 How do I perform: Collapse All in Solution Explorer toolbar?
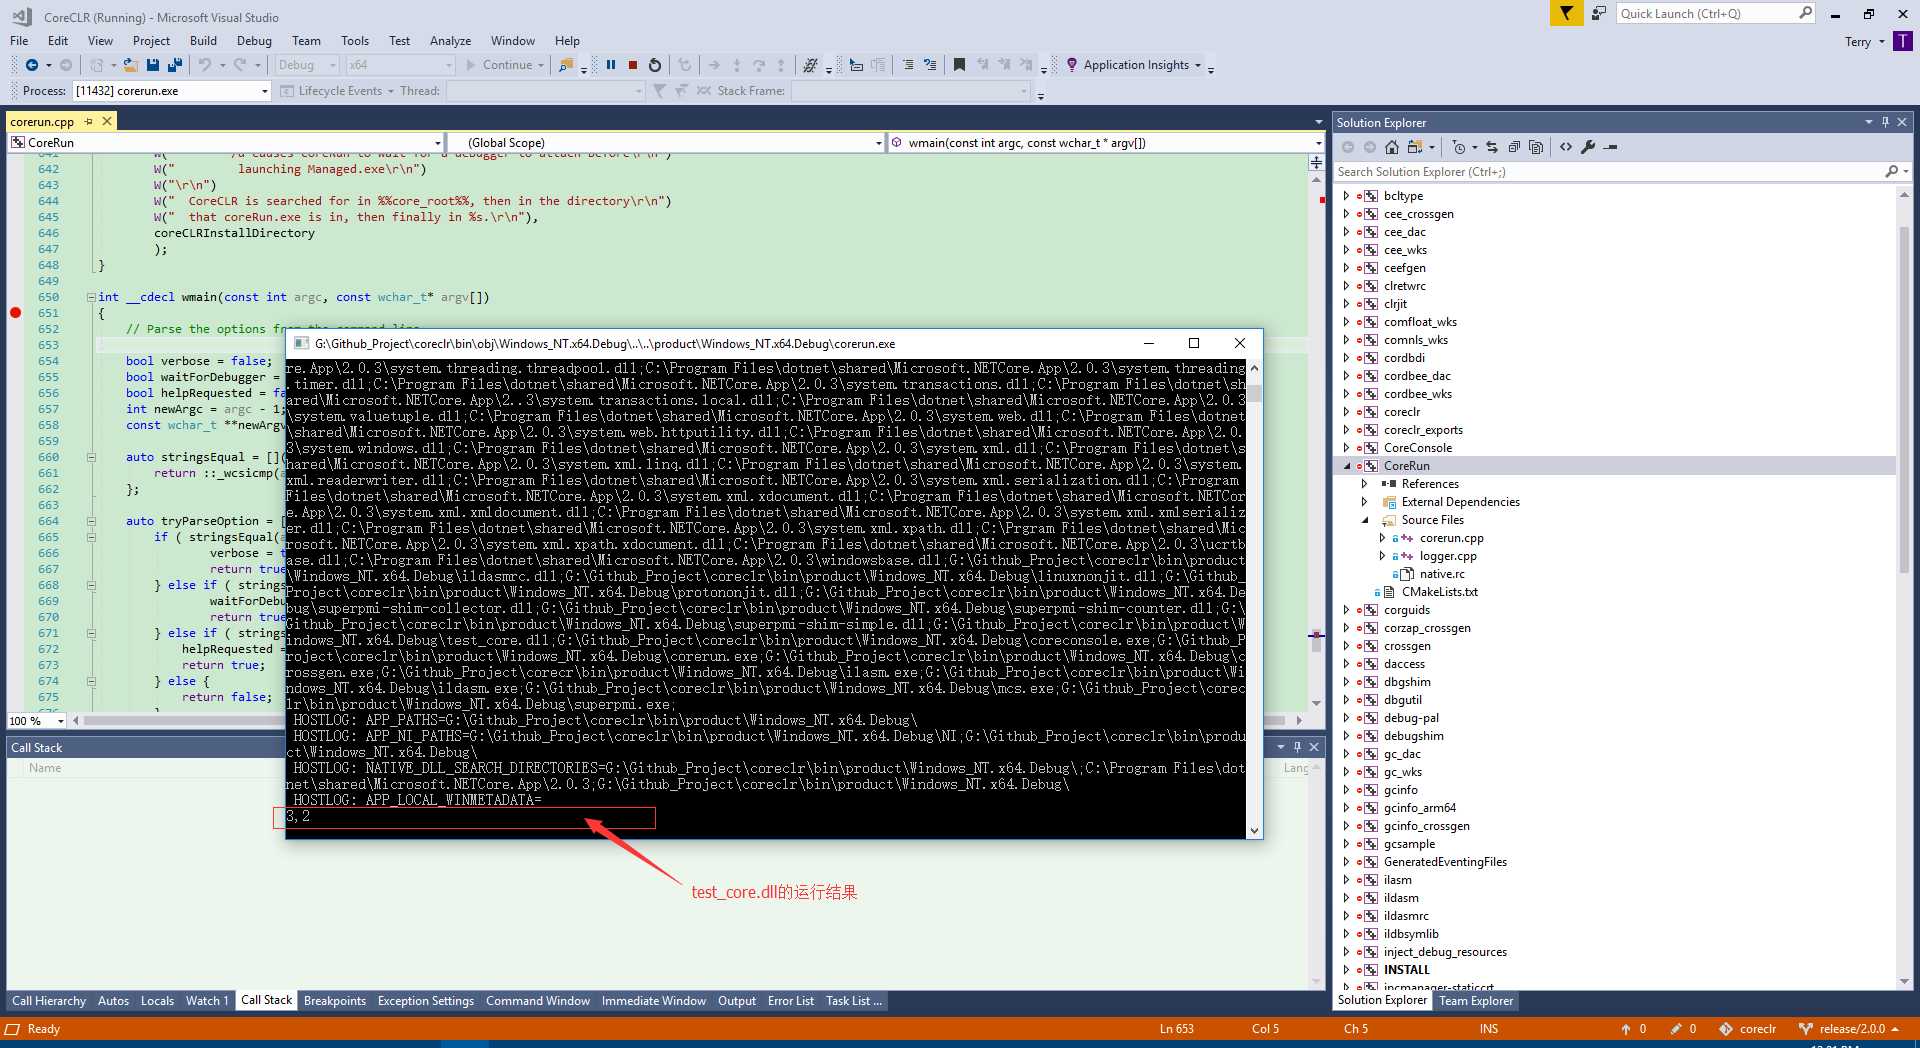[x=1514, y=147]
